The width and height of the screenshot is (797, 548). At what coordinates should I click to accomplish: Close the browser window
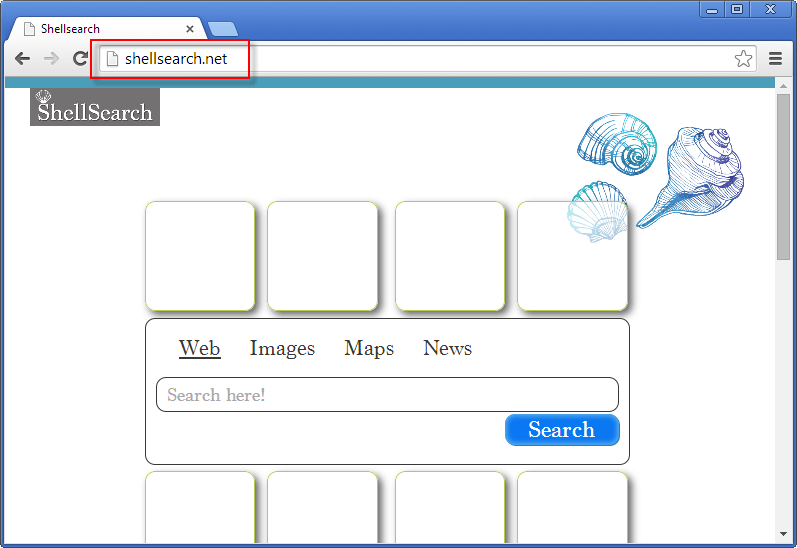(x=771, y=10)
